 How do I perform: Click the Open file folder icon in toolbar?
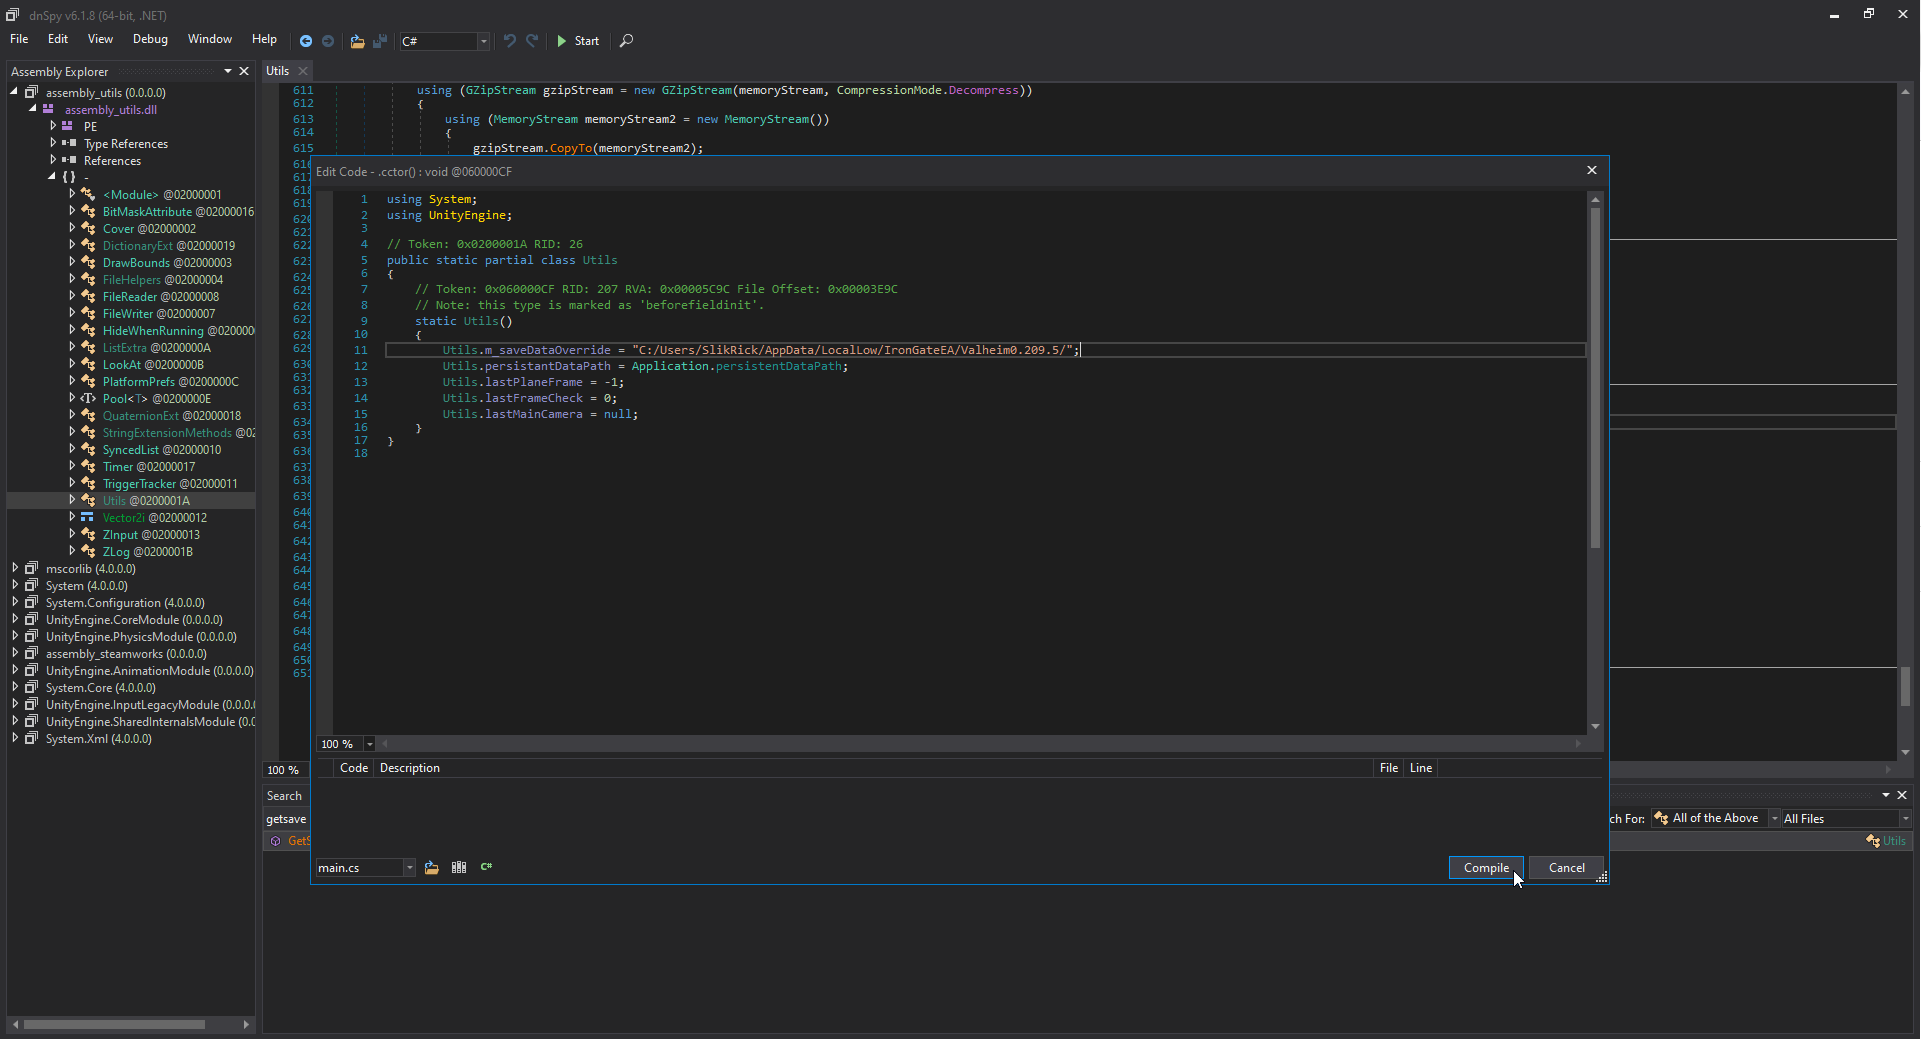(x=357, y=41)
